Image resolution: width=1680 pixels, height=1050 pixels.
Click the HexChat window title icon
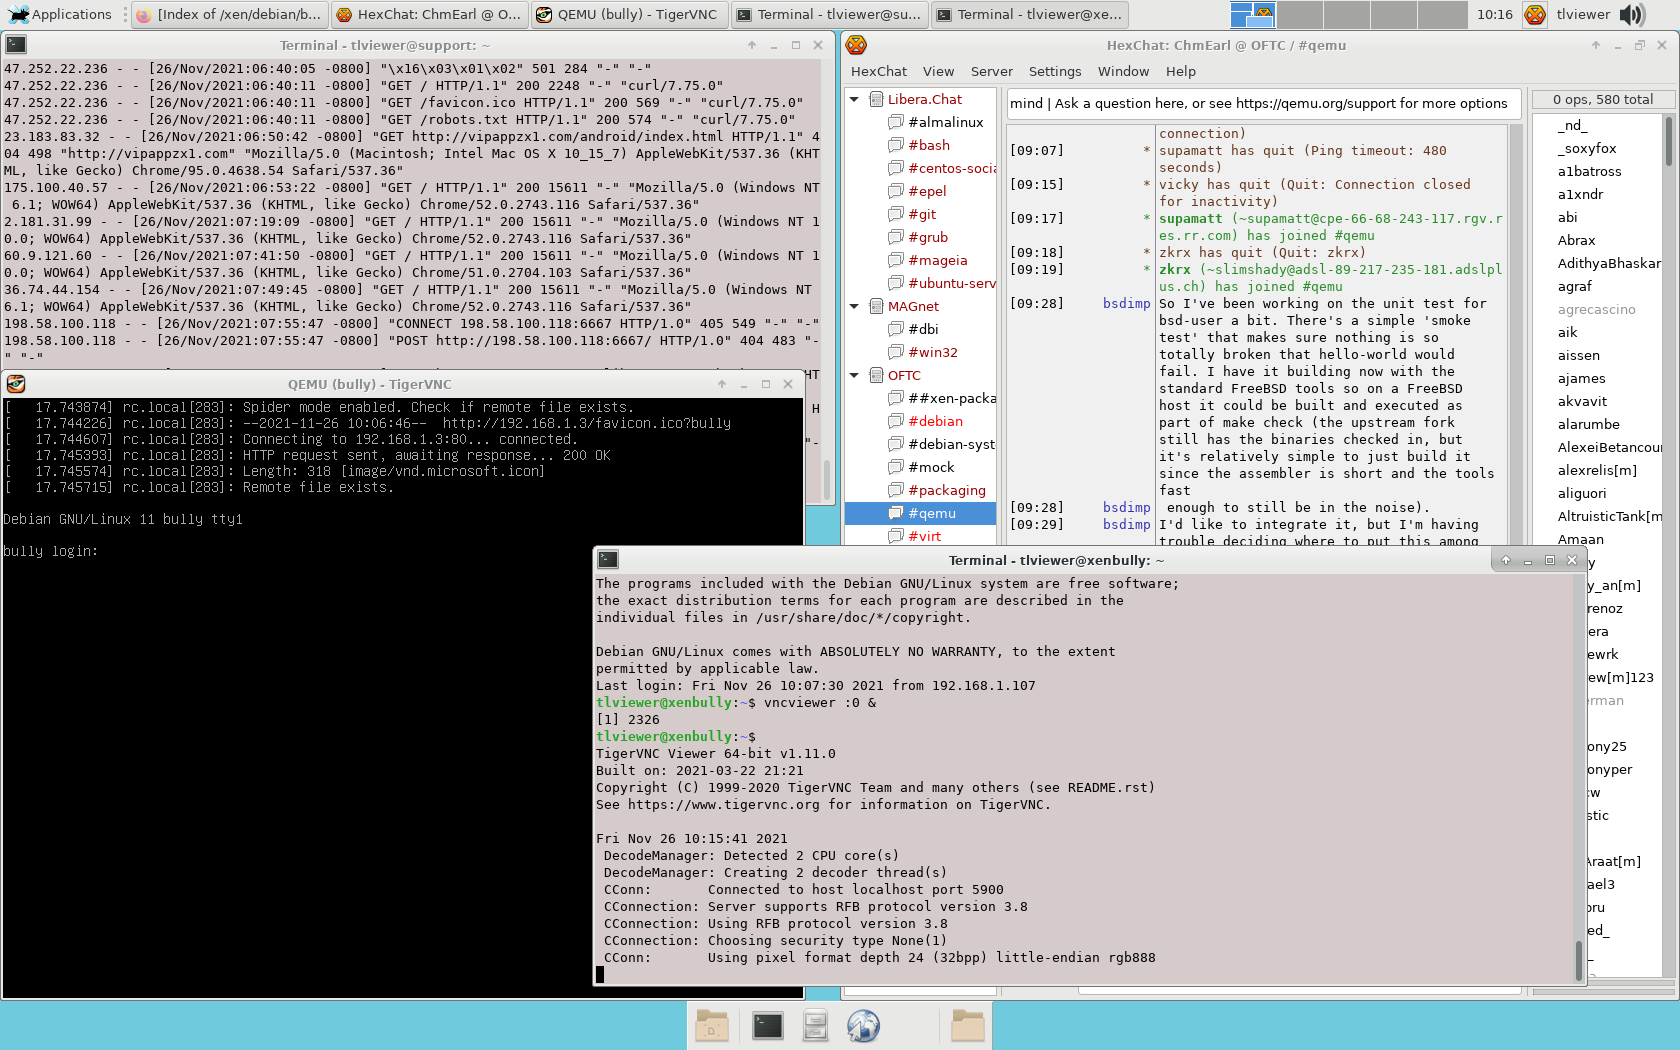(856, 45)
